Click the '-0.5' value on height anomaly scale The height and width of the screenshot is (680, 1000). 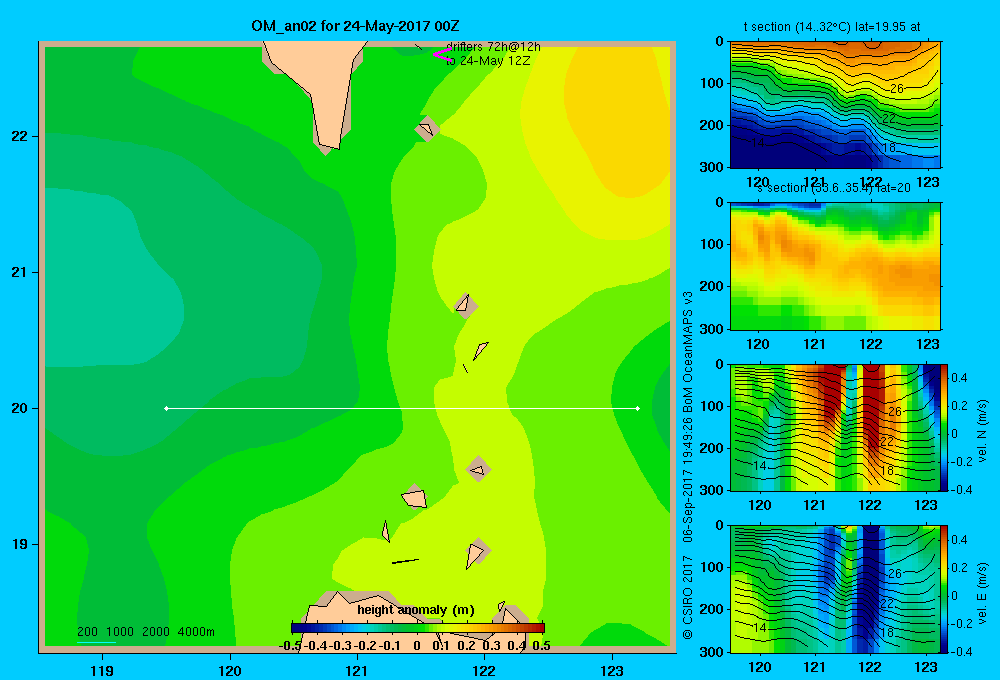click(x=290, y=646)
